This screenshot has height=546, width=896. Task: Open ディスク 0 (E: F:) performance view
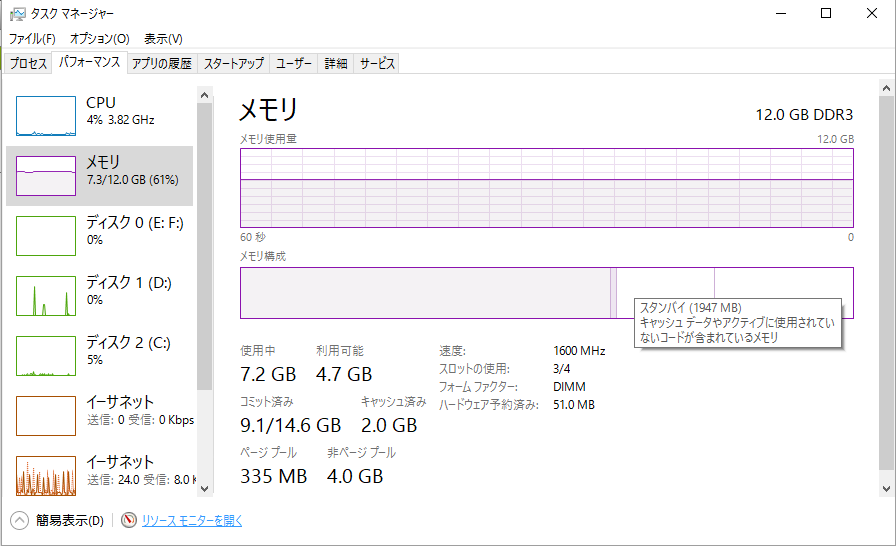pyautogui.click(x=100, y=235)
